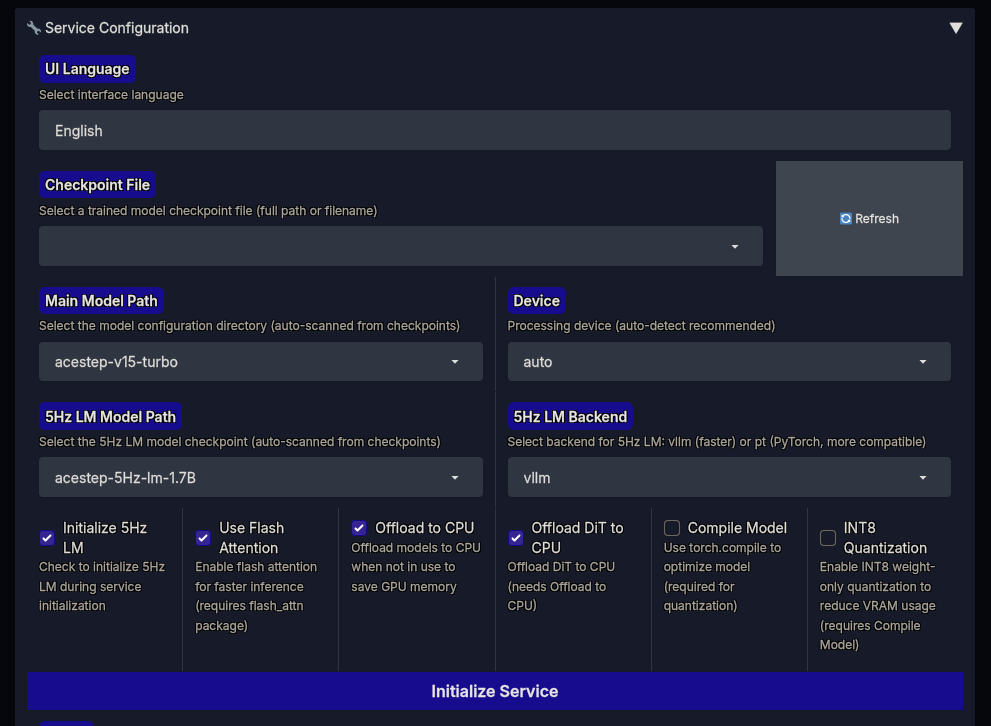991x726 pixels.
Task: Uncheck Offload to CPU checkbox
Action: click(x=359, y=528)
